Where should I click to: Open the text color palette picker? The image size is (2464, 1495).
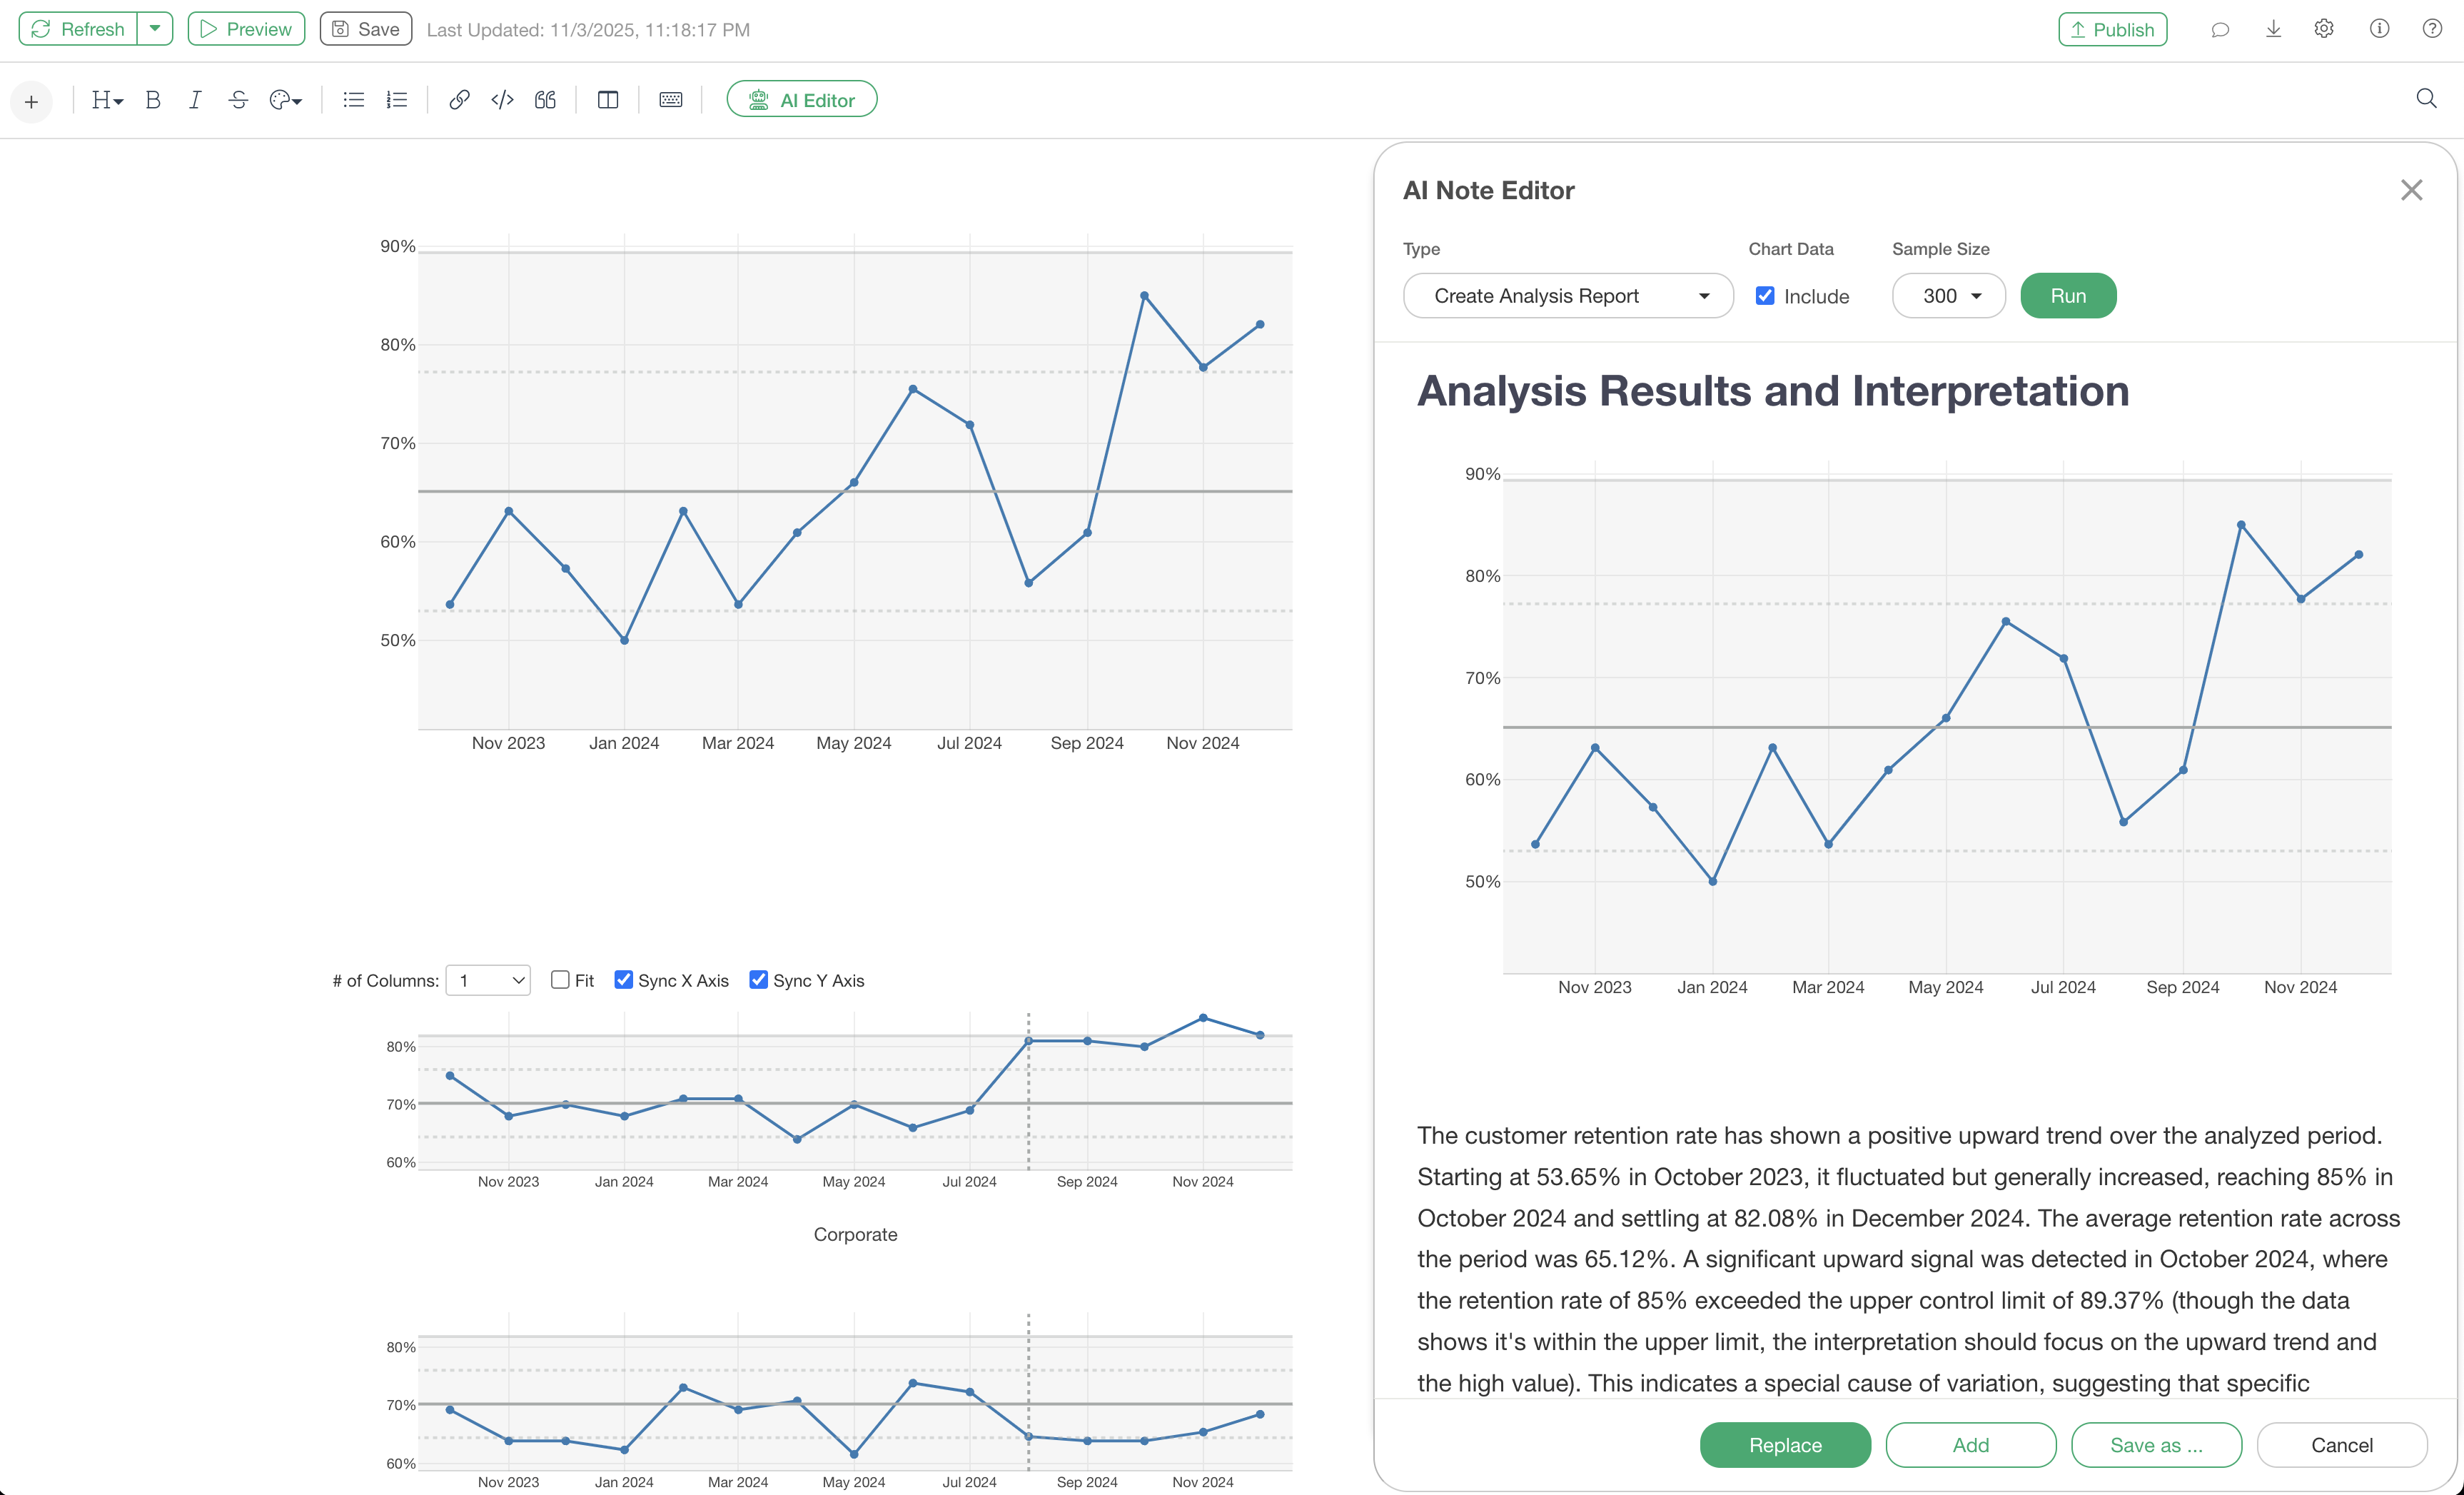pyautogui.click(x=285, y=100)
